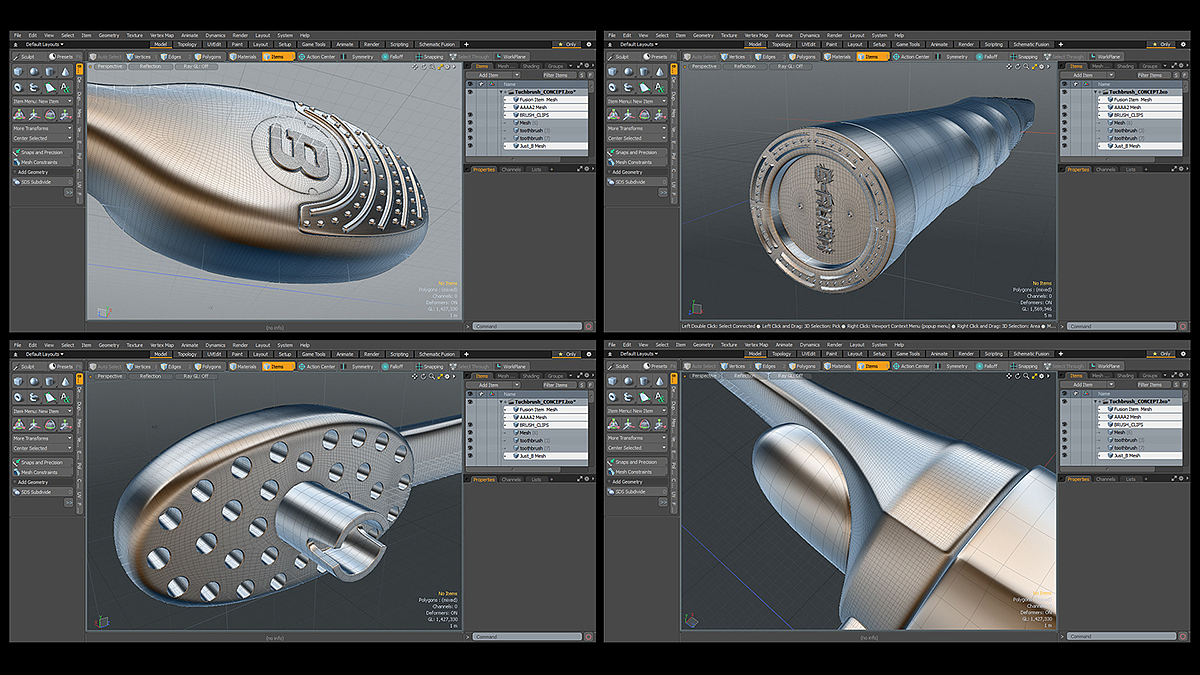Select the Cone primitive in top-right window
Viewport: 1200px width, 675px height.
660,72
